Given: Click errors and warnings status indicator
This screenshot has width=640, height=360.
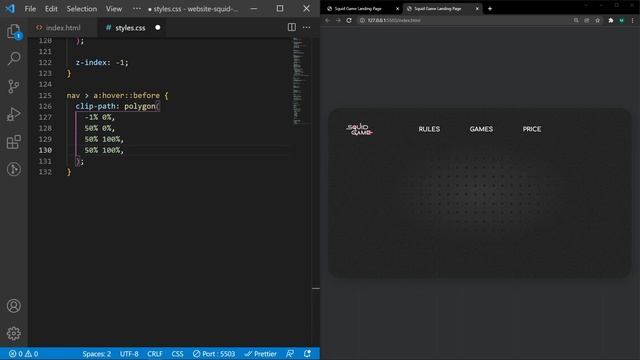Looking at the screenshot, I should point(24,354).
